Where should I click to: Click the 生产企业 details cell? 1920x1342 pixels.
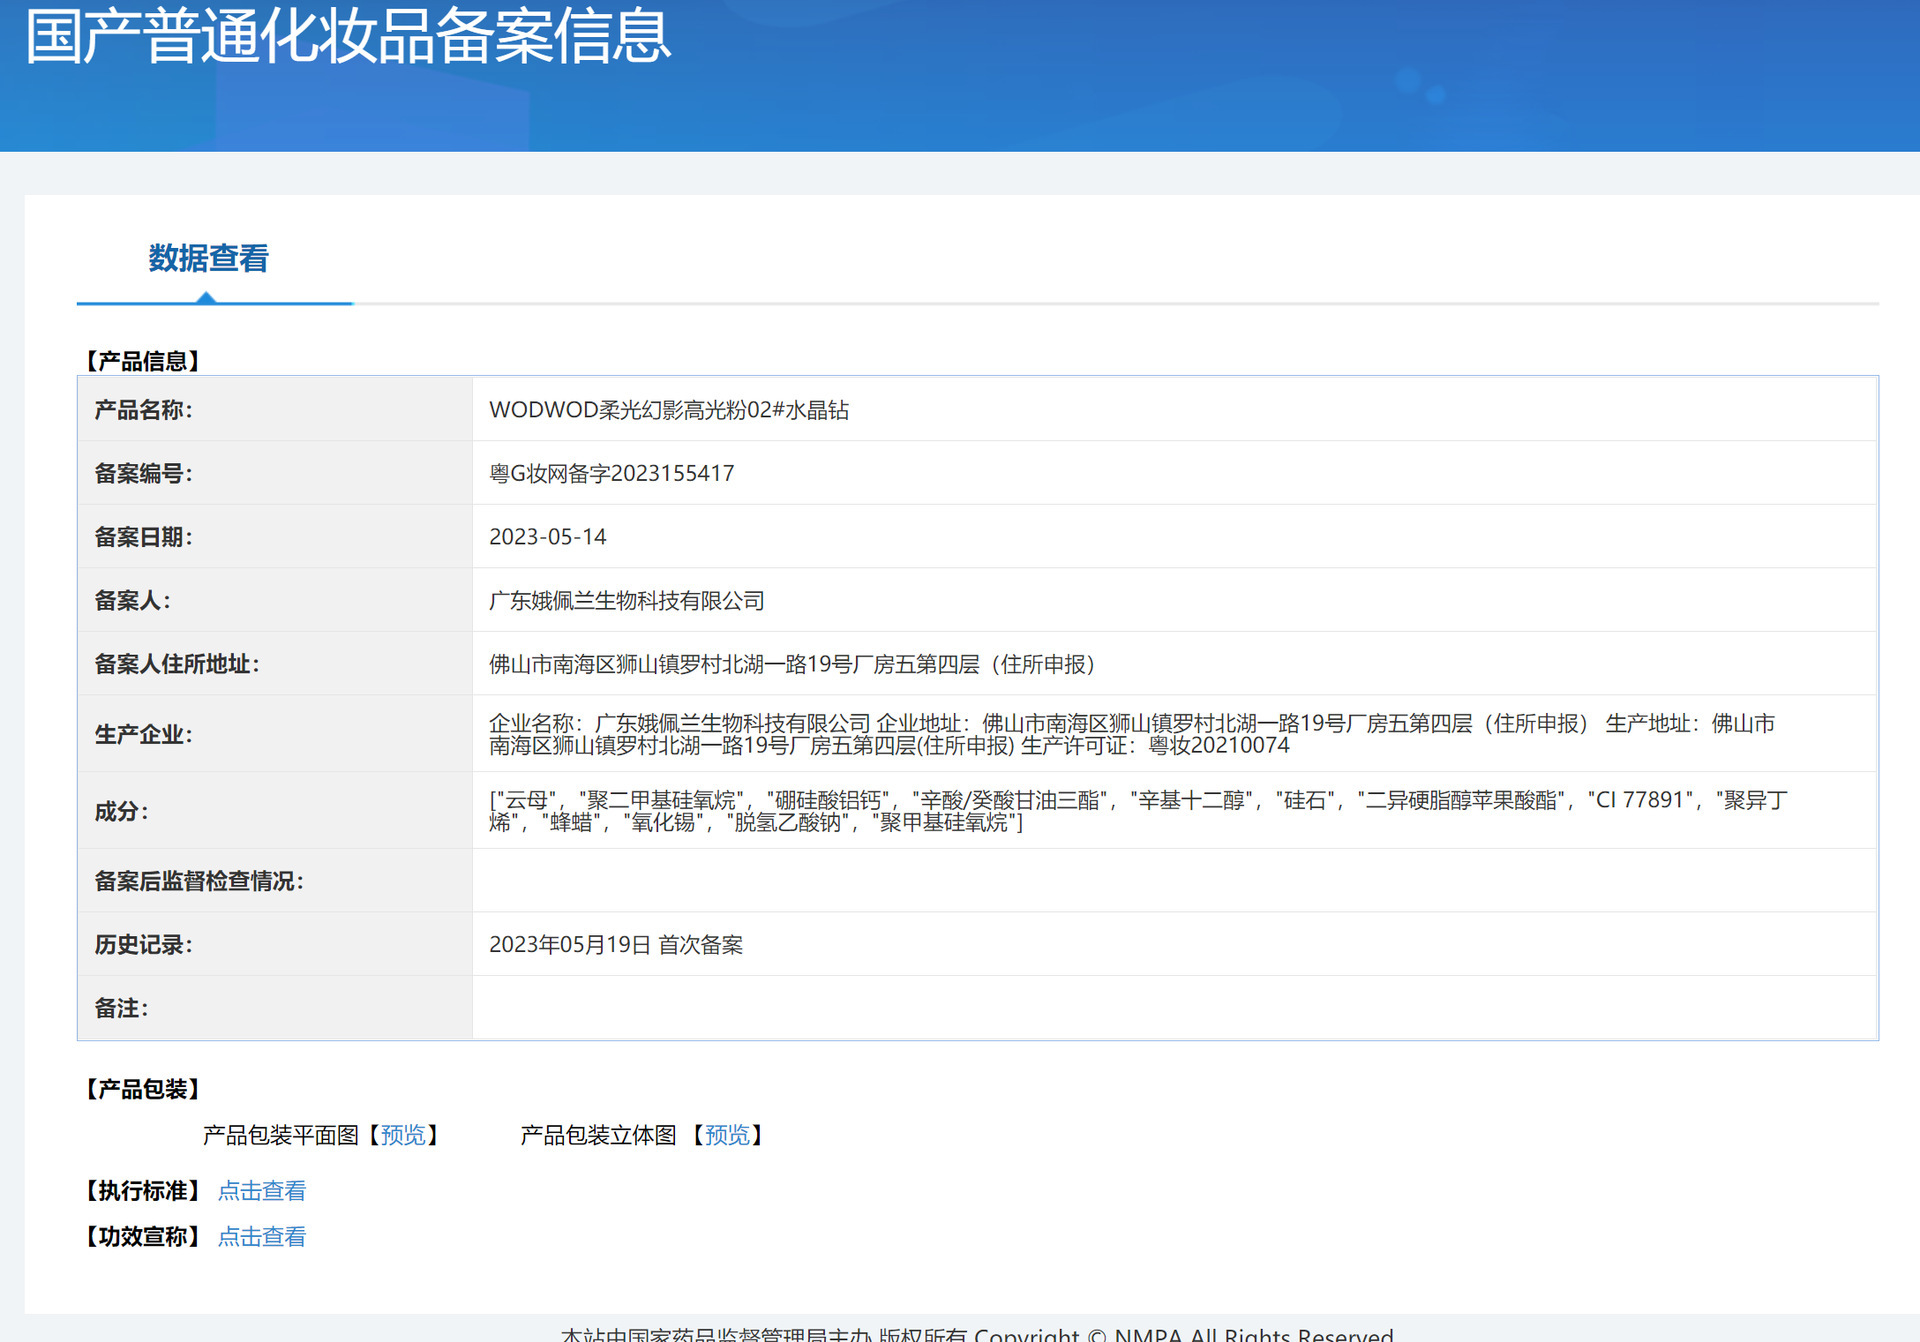(x=1130, y=734)
